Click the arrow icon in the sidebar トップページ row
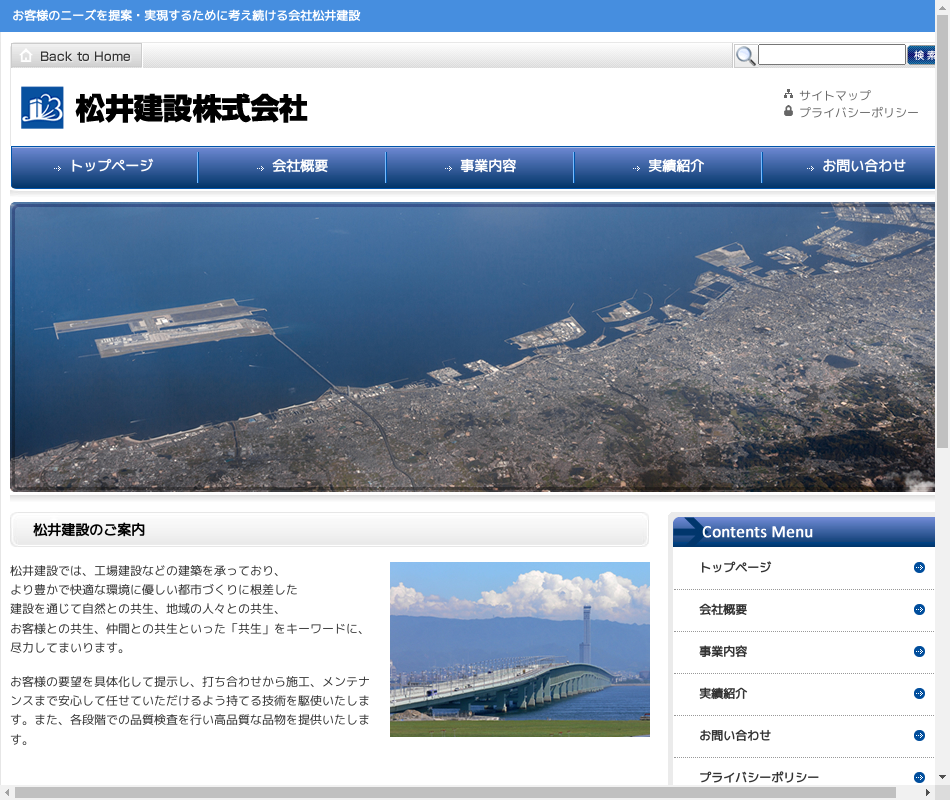The width and height of the screenshot is (950, 800). point(919,568)
